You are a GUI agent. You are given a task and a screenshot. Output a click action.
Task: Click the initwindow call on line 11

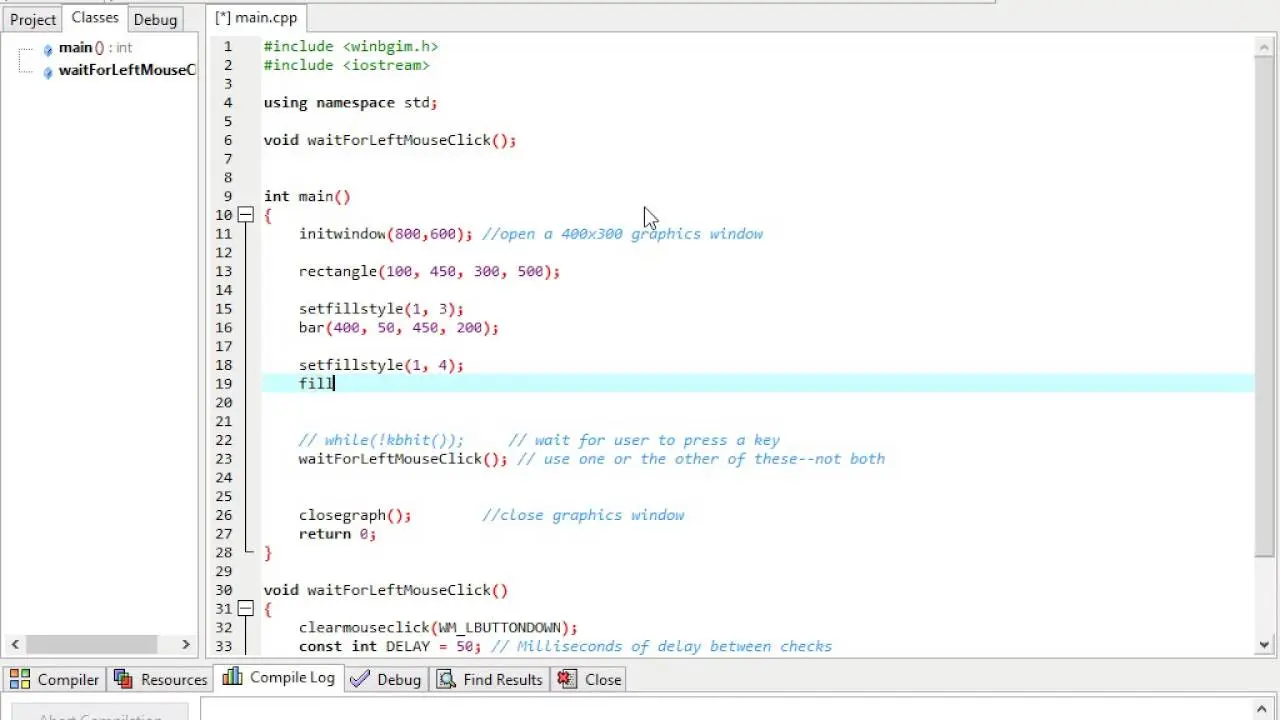342,234
